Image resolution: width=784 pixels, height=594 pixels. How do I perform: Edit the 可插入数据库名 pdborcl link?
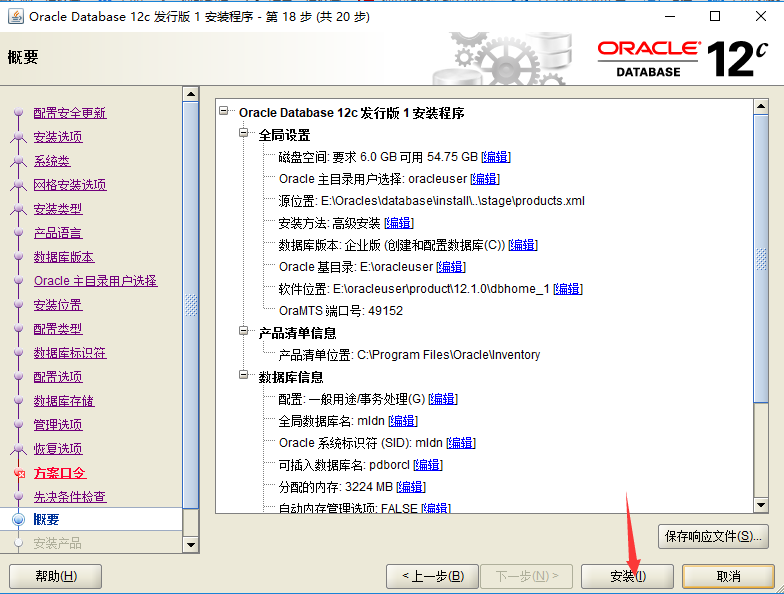tap(428, 465)
